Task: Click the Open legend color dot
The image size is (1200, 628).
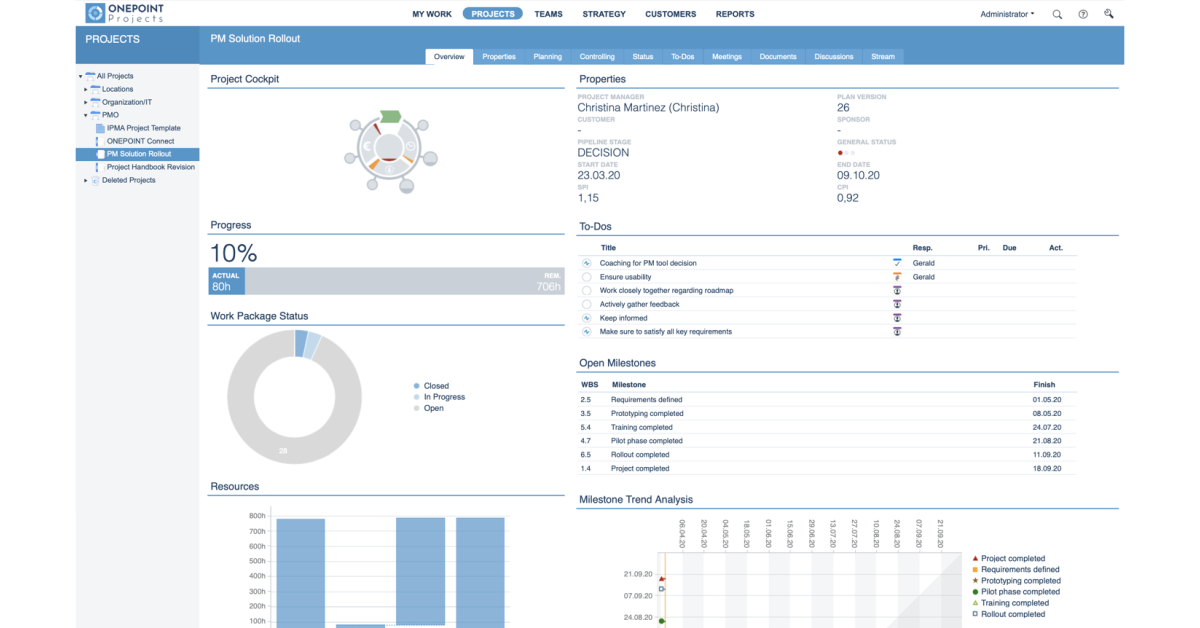Action: 417,408
